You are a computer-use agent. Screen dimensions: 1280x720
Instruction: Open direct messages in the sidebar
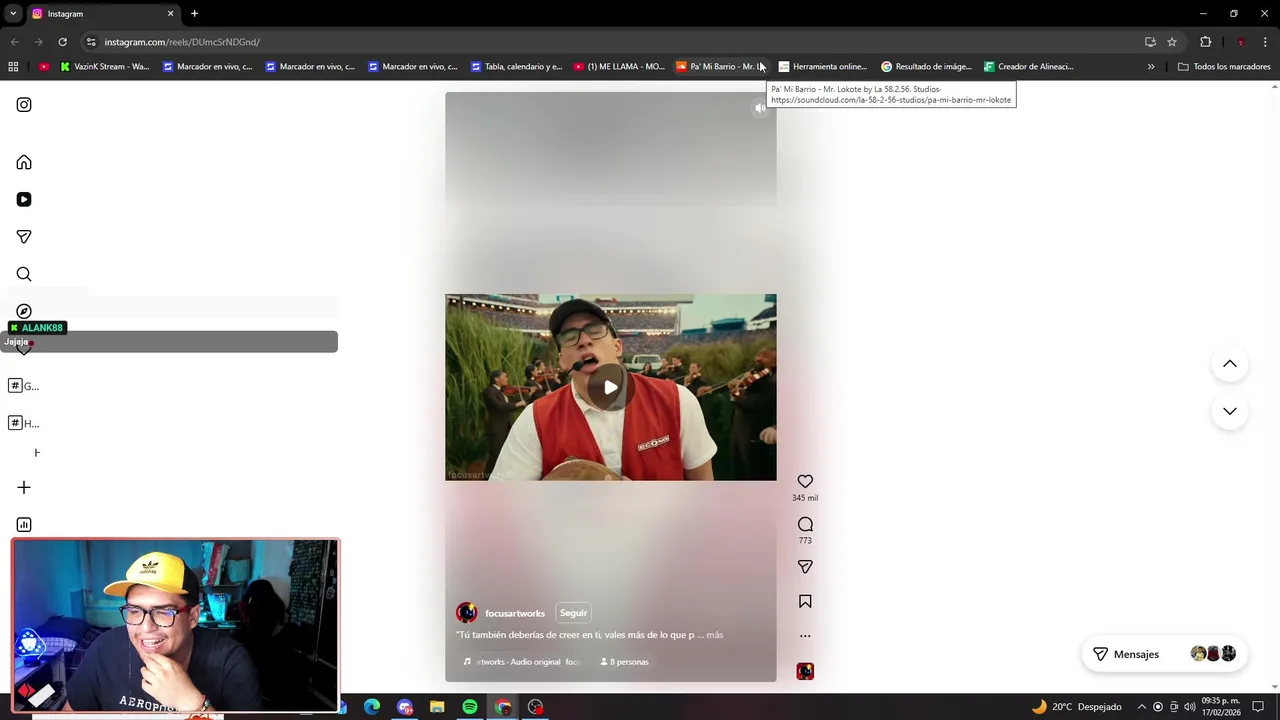pos(24,237)
